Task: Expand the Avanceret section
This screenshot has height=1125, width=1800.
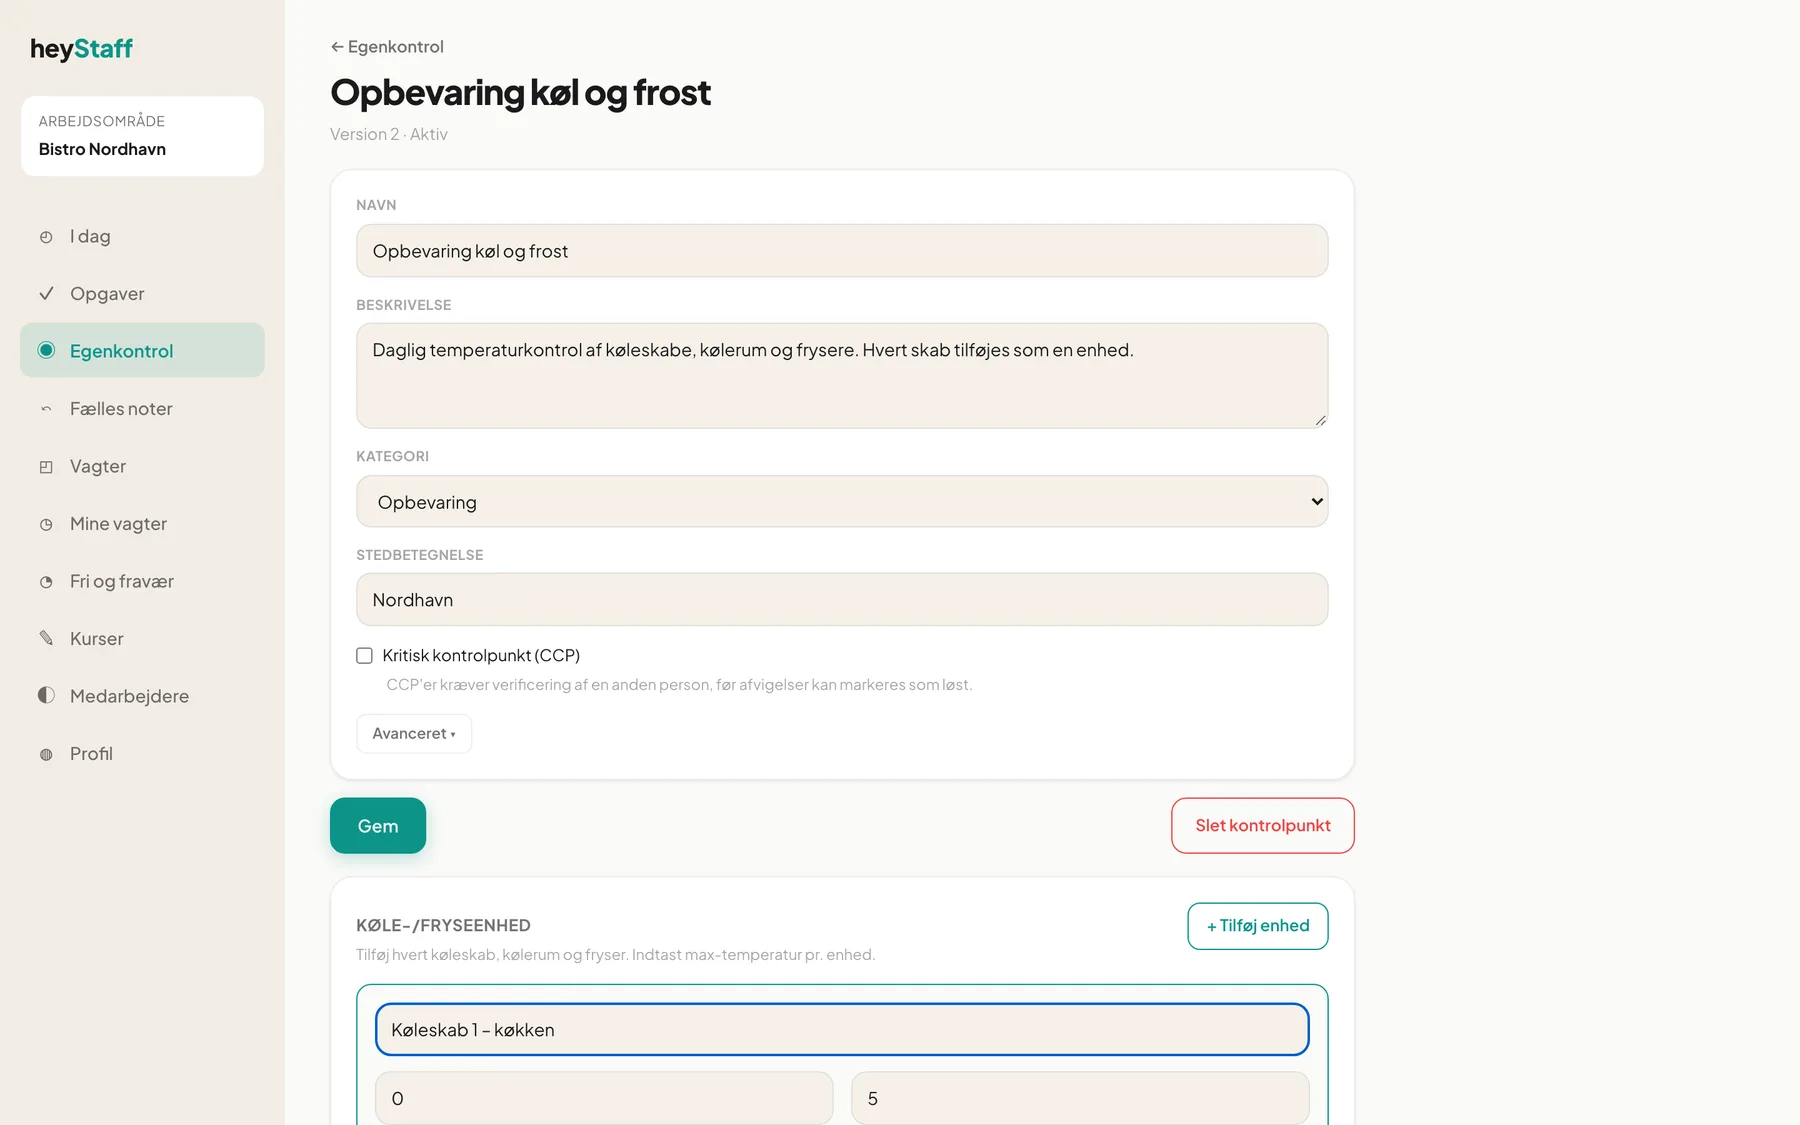Action: coord(414,734)
